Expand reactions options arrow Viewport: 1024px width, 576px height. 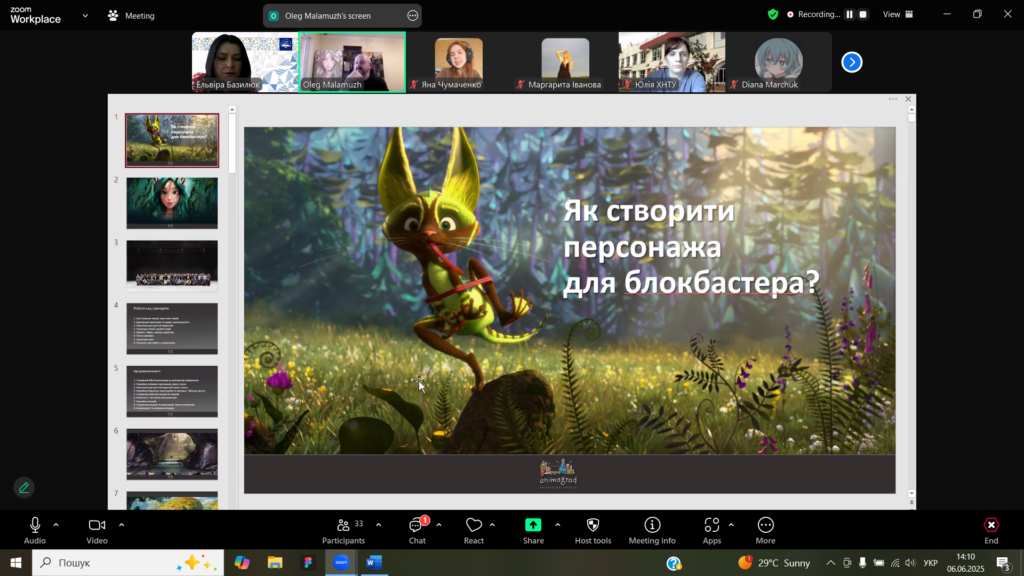click(492, 525)
